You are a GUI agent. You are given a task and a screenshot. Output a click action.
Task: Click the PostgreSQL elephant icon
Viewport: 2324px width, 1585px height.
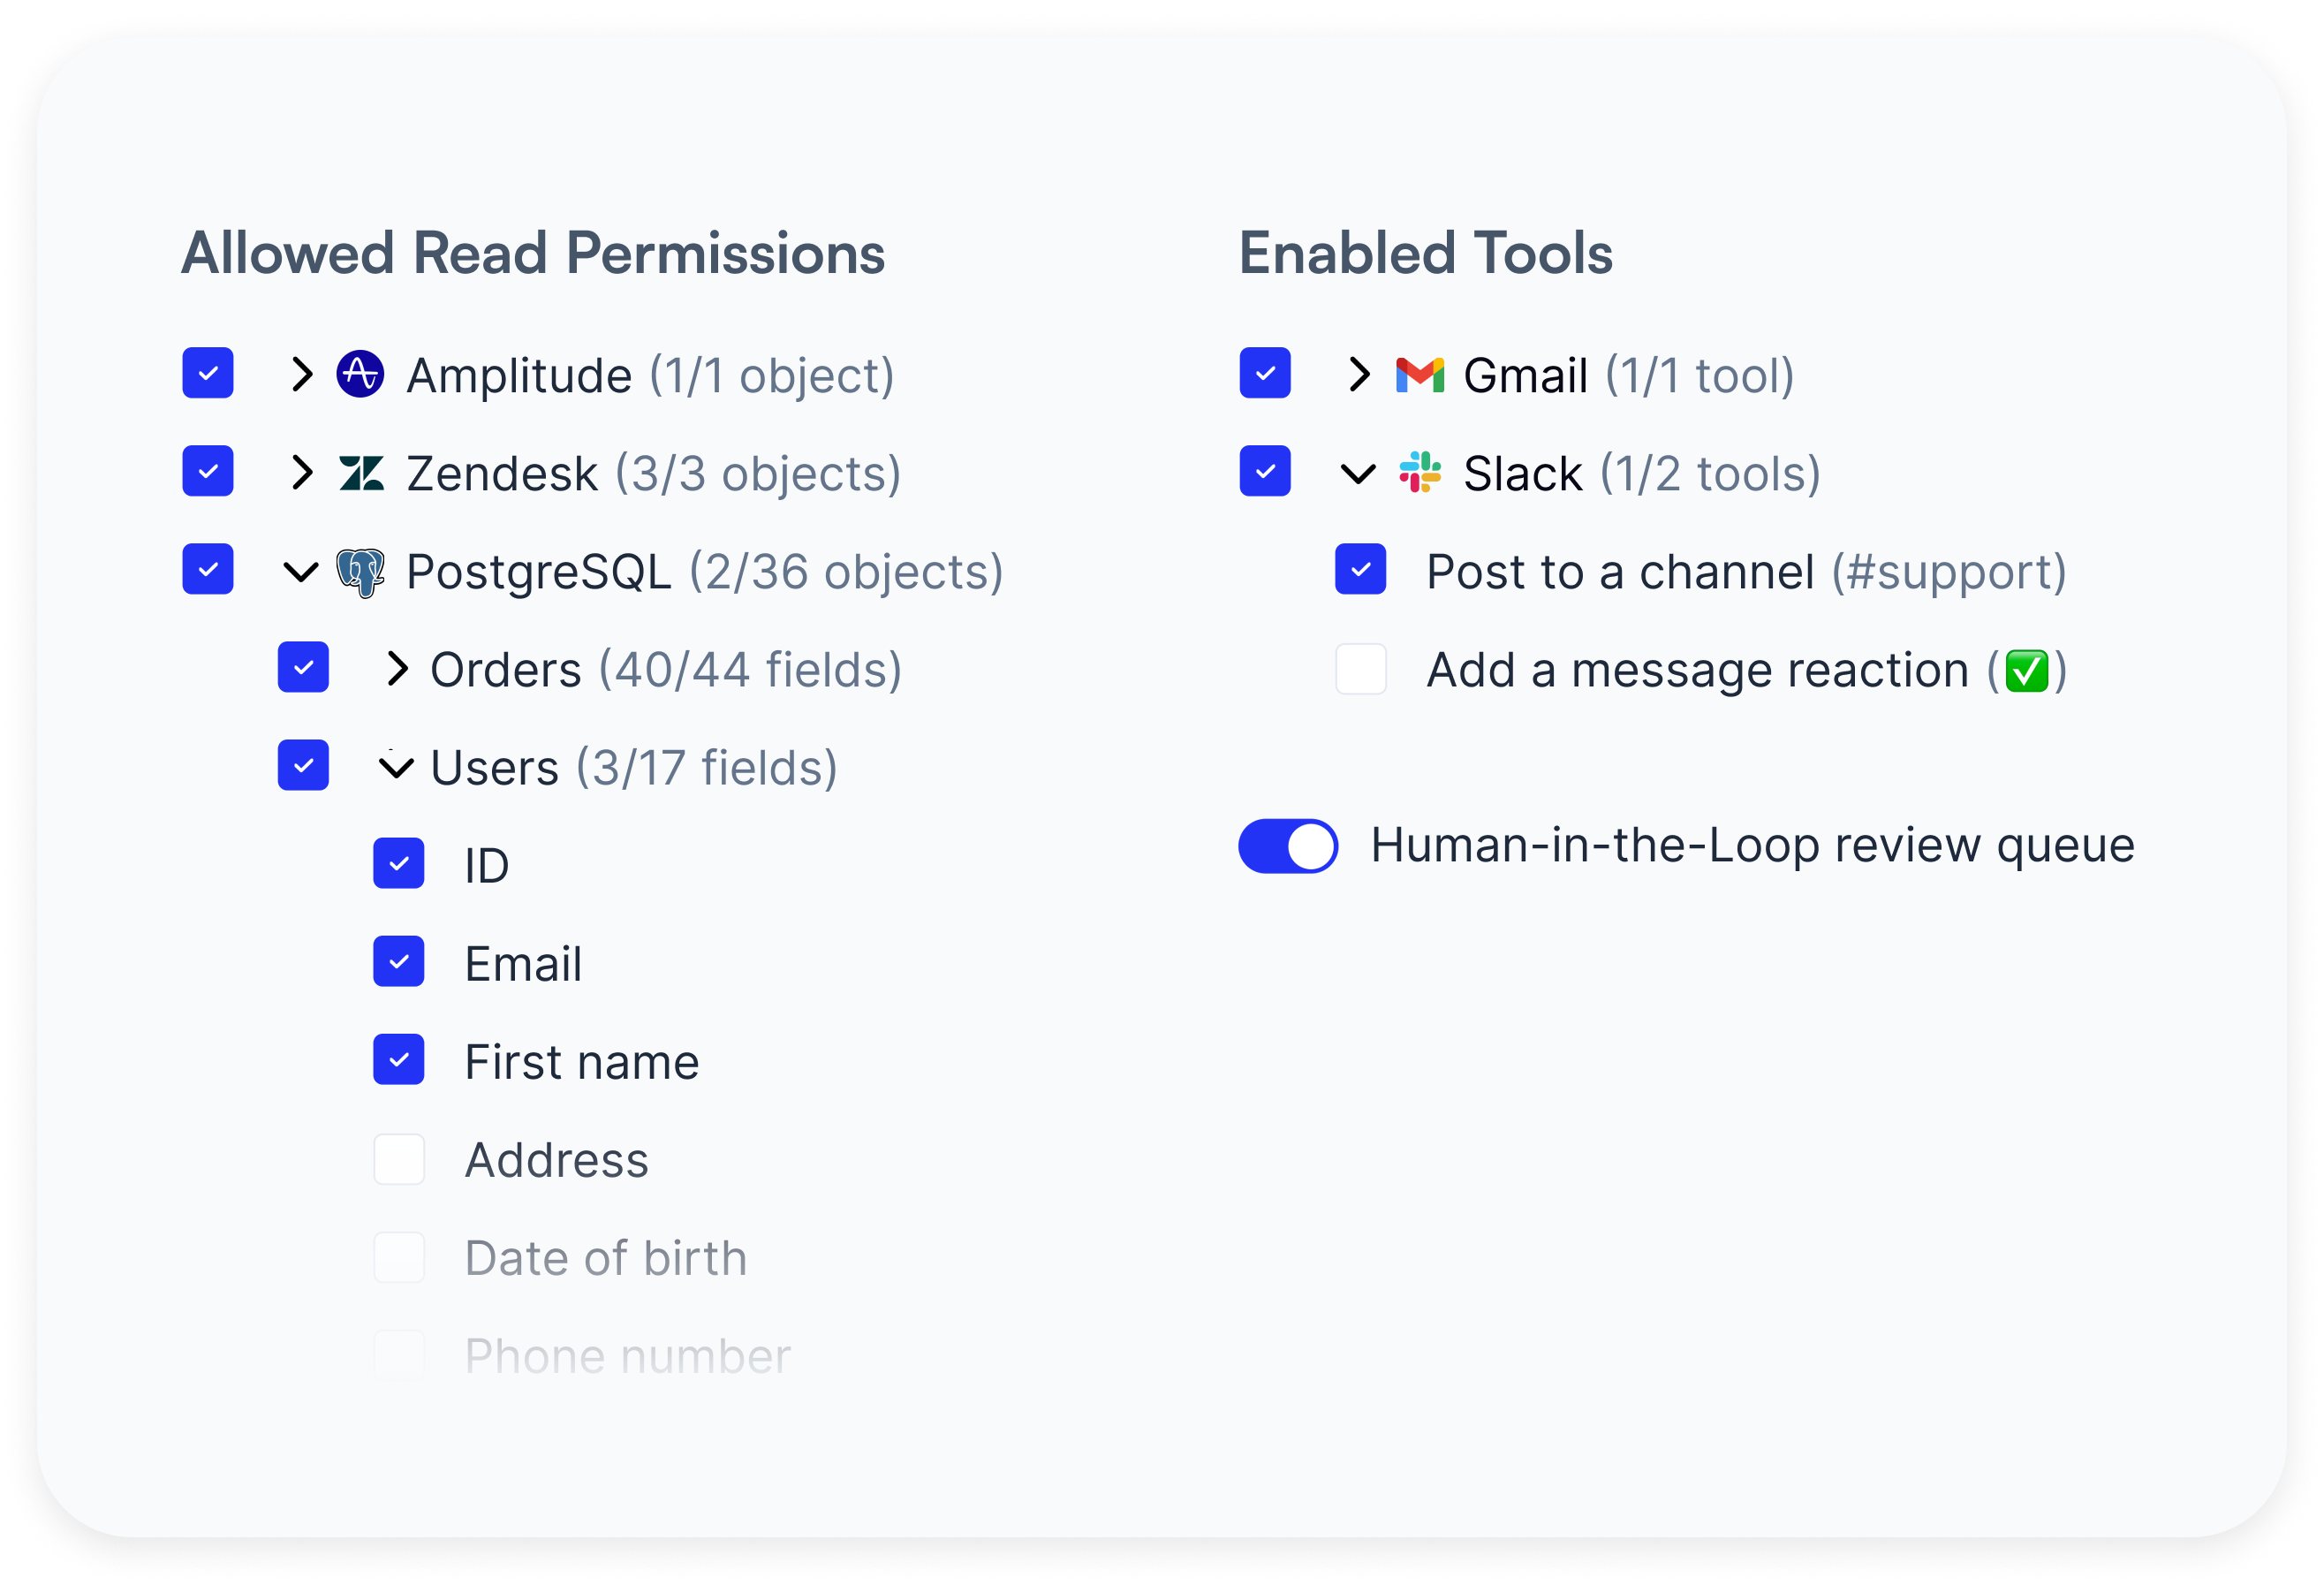click(x=360, y=572)
